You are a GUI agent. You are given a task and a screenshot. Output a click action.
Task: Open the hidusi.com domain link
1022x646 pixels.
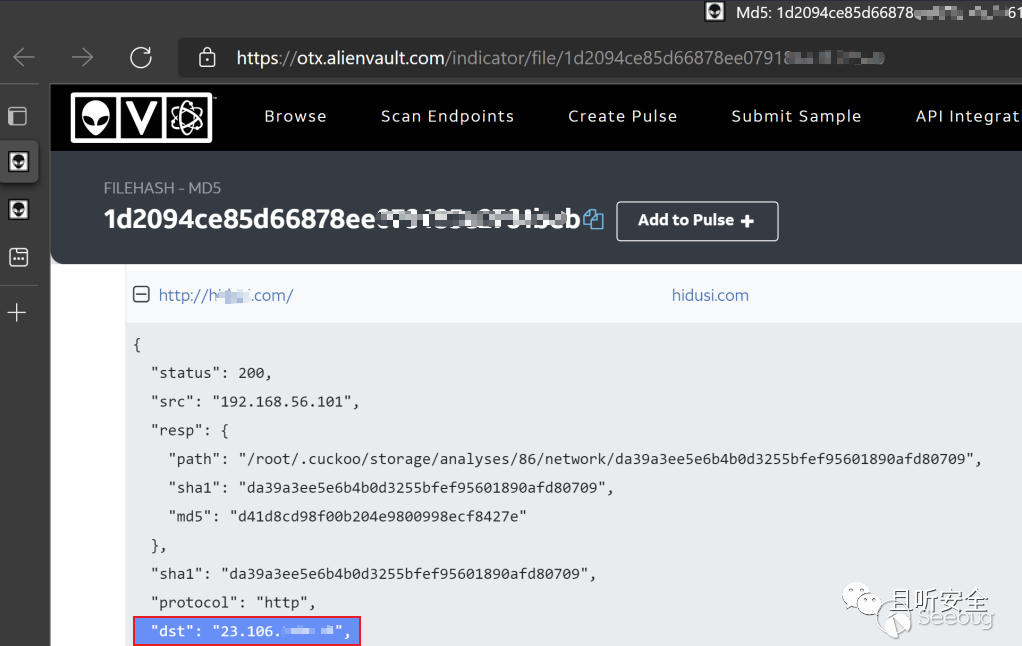pyautogui.click(x=710, y=295)
